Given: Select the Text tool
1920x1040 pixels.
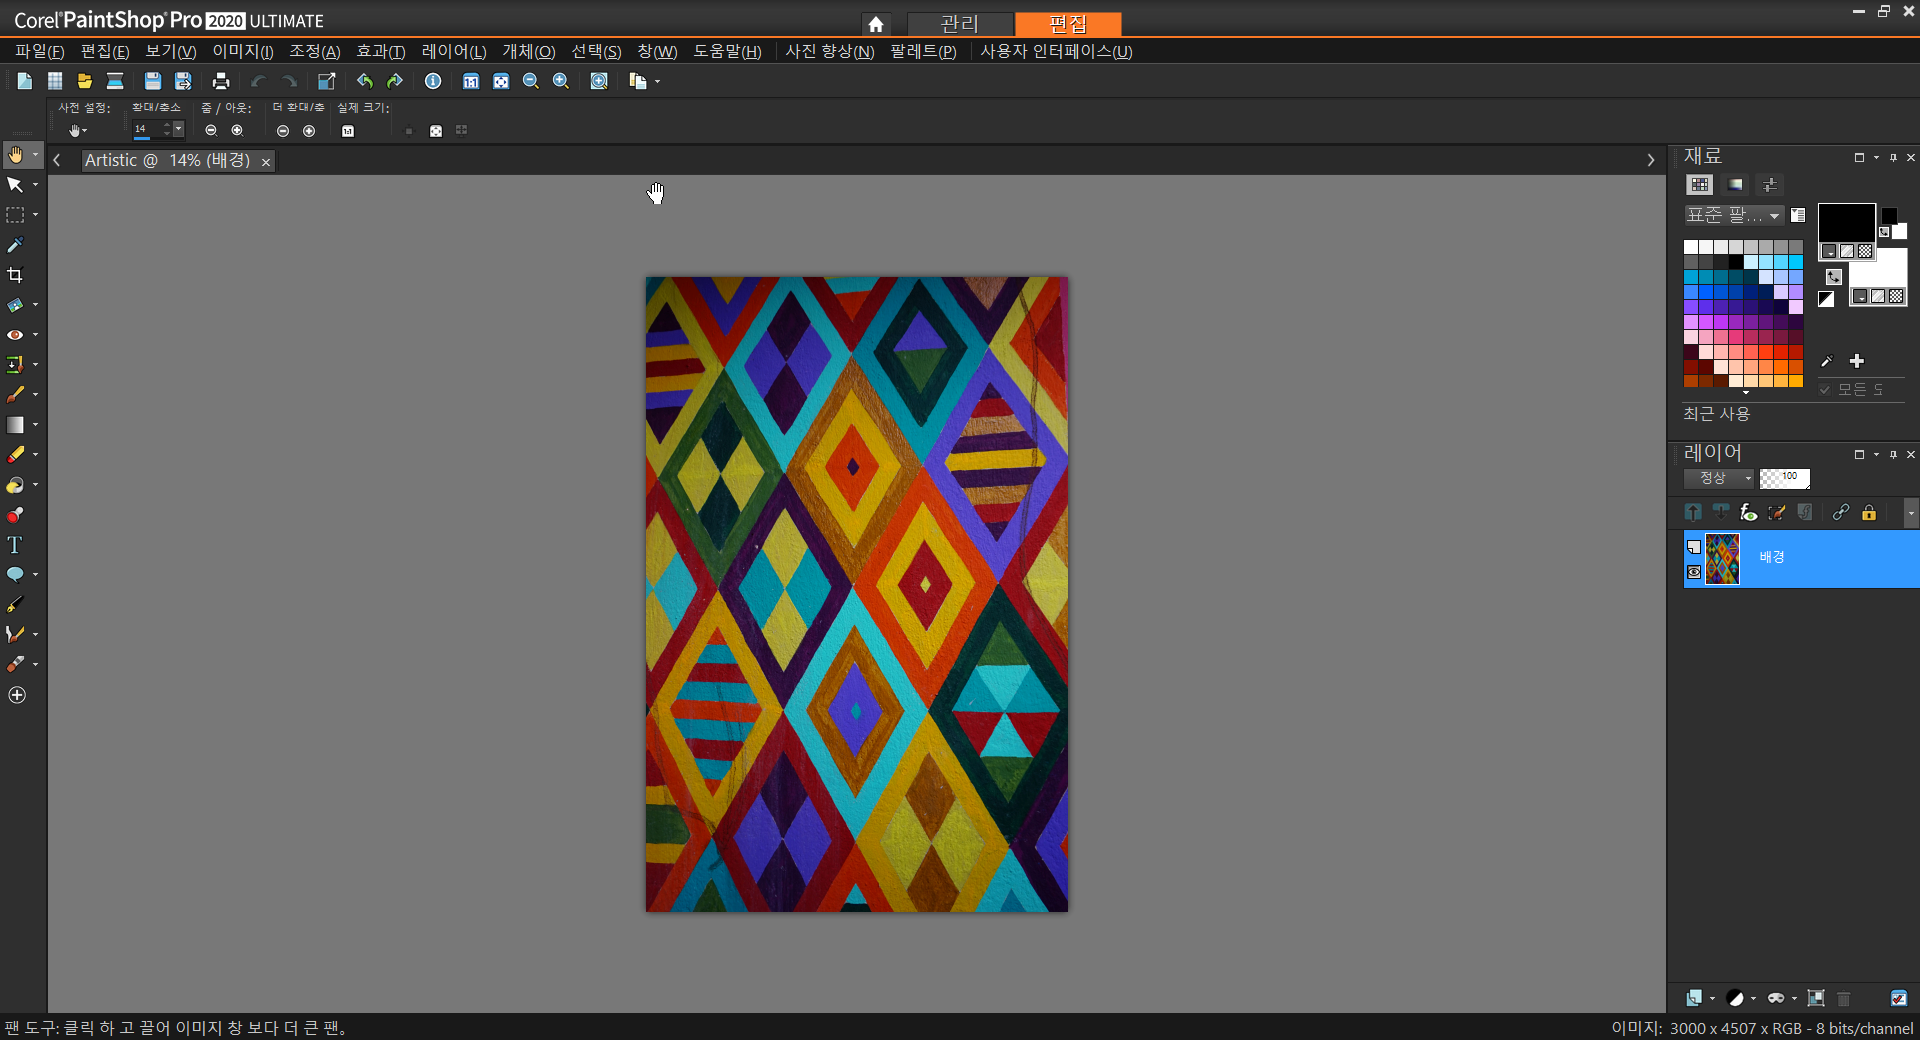Looking at the screenshot, I should (15, 545).
